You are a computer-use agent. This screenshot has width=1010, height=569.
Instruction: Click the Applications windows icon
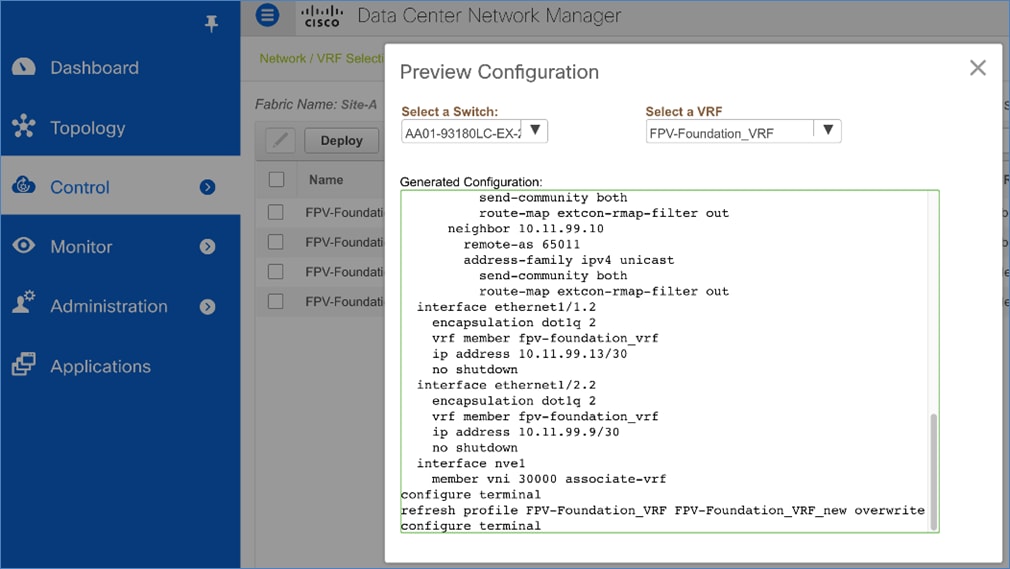24,364
